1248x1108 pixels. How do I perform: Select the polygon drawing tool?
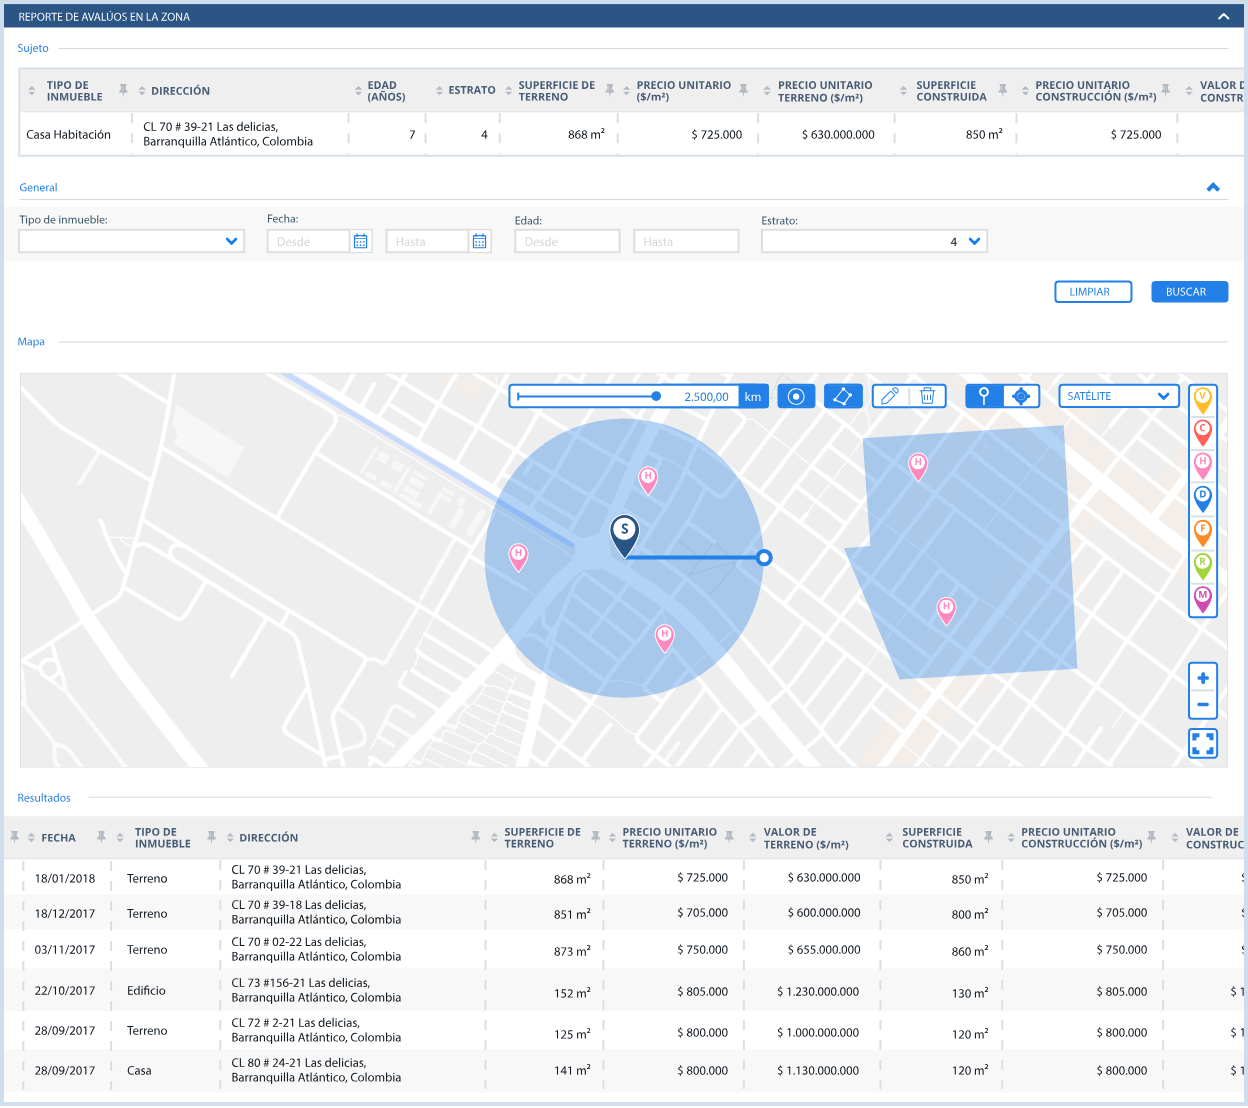click(843, 395)
